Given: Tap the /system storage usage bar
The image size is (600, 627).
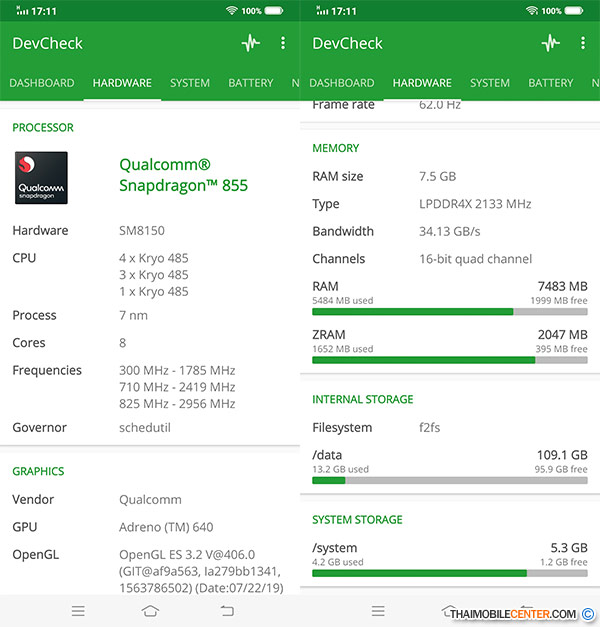Looking at the screenshot, I should (450, 573).
